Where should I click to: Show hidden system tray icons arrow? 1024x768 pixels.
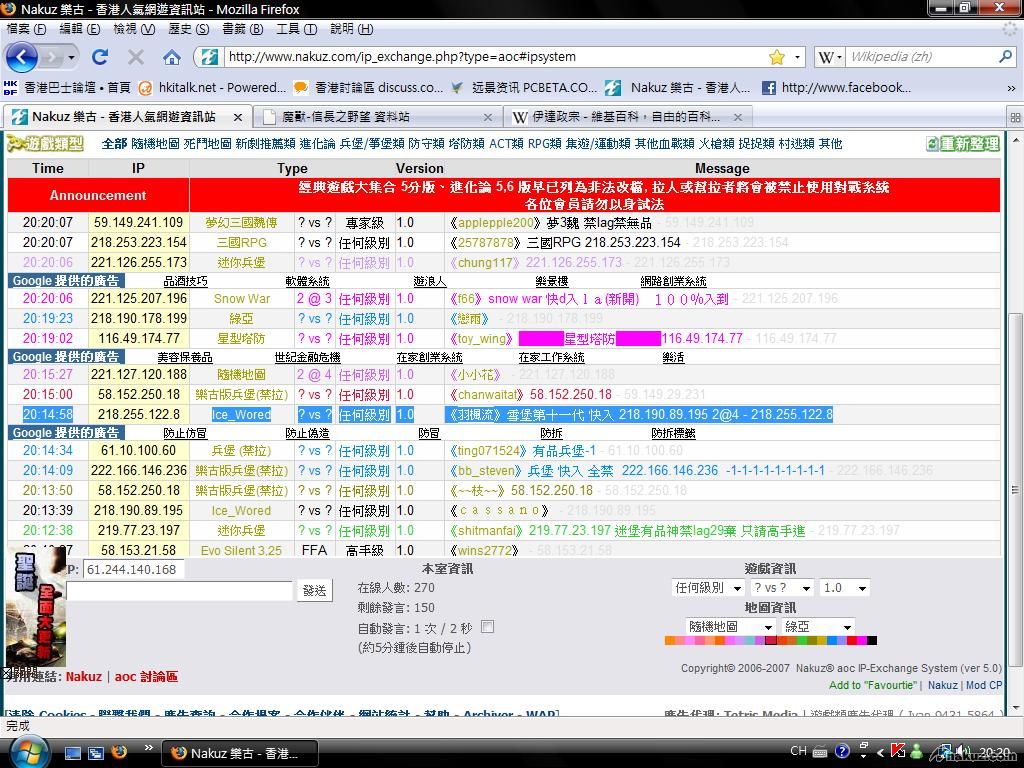pyautogui.click(x=880, y=752)
